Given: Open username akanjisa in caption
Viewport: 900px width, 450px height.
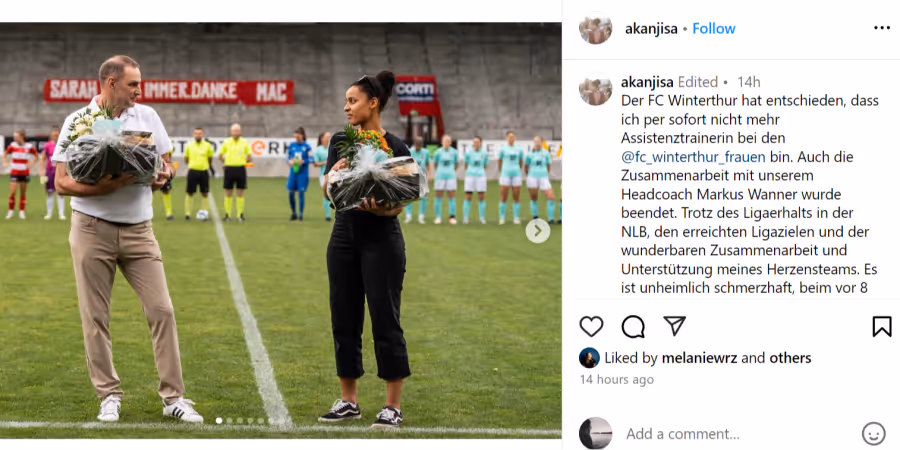Looking at the screenshot, I should [647, 82].
